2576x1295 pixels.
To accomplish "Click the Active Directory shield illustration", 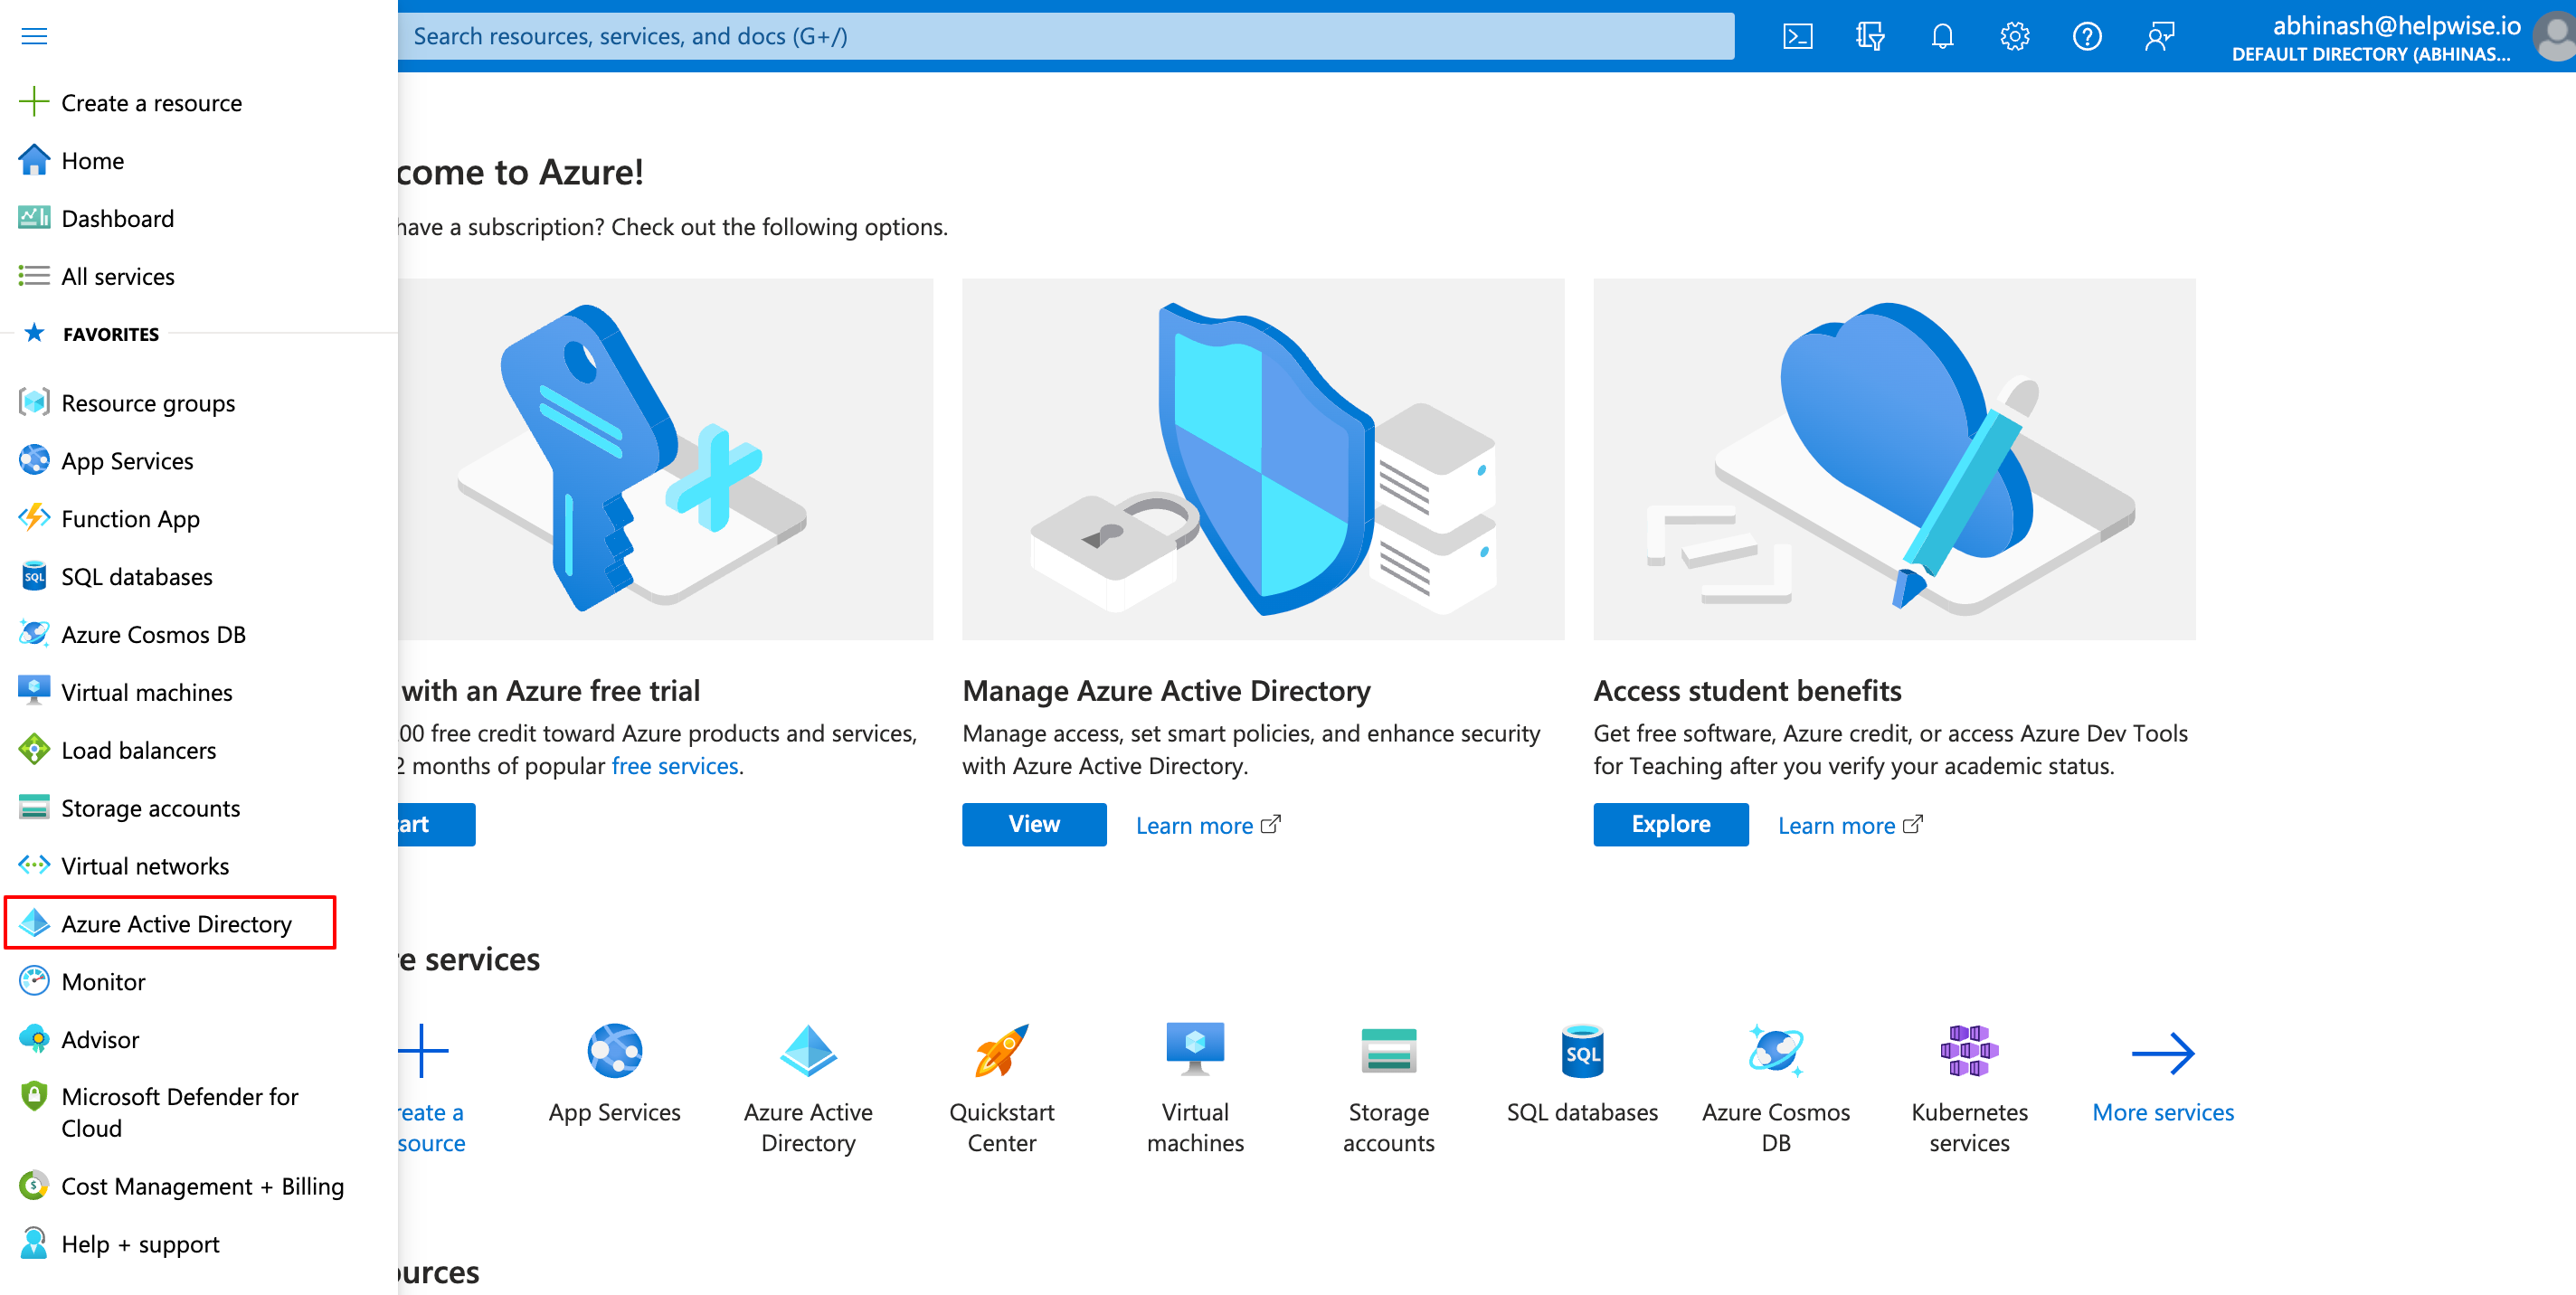I will 1263,459.
